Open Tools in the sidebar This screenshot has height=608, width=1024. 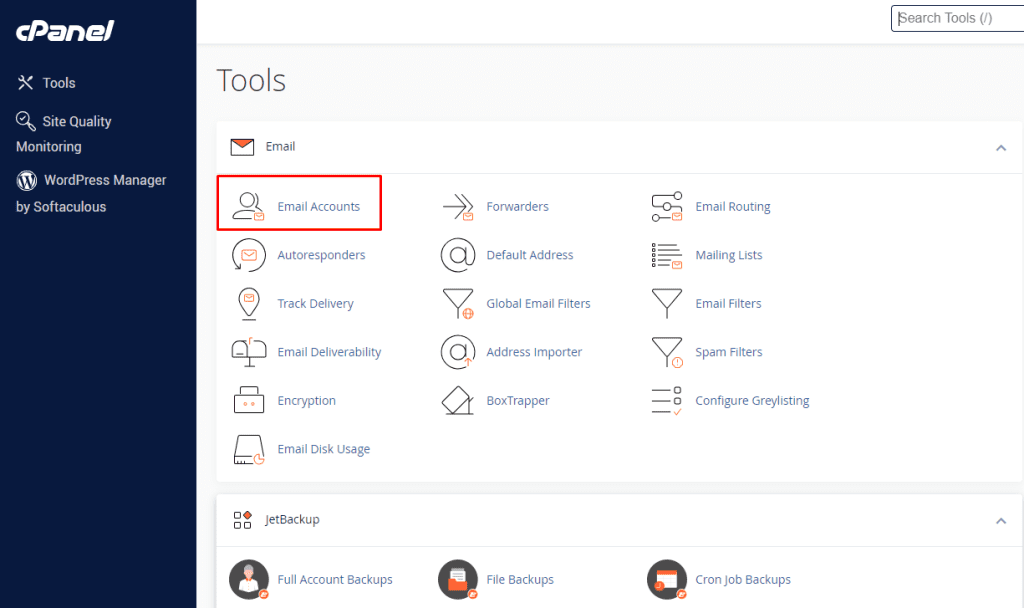tap(58, 83)
